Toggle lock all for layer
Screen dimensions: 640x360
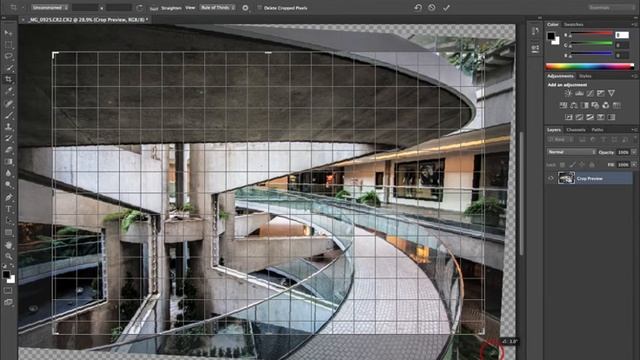pyautogui.click(x=592, y=164)
